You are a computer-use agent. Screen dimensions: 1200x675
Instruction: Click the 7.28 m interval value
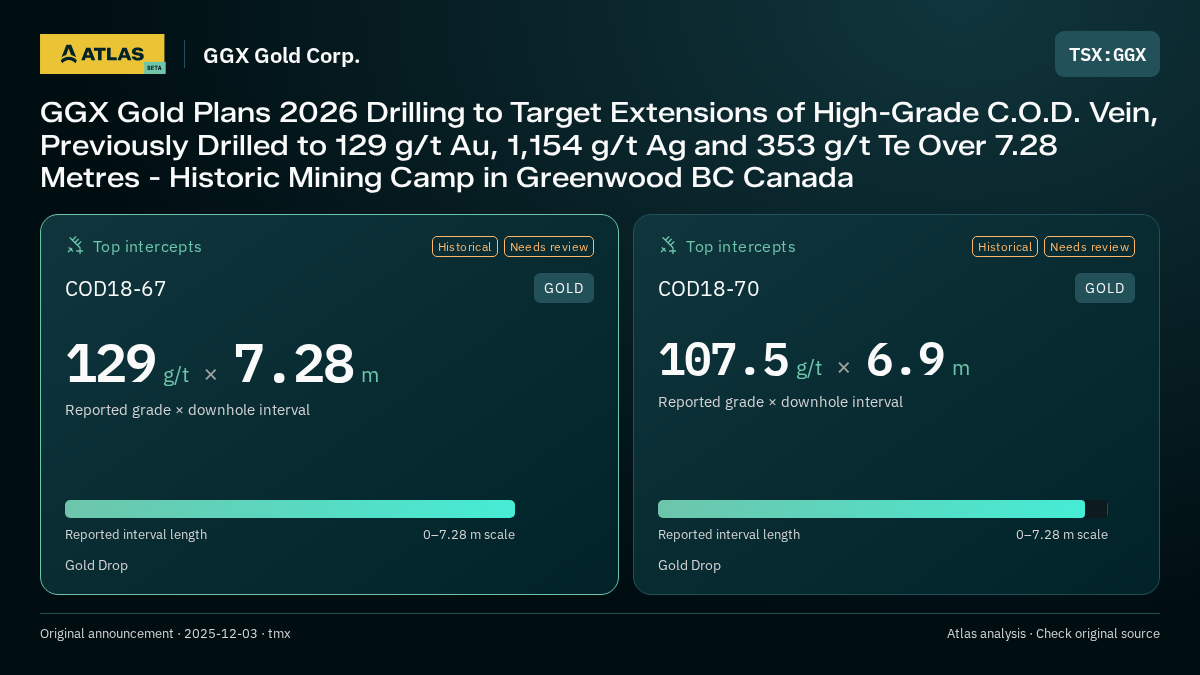click(306, 365)
